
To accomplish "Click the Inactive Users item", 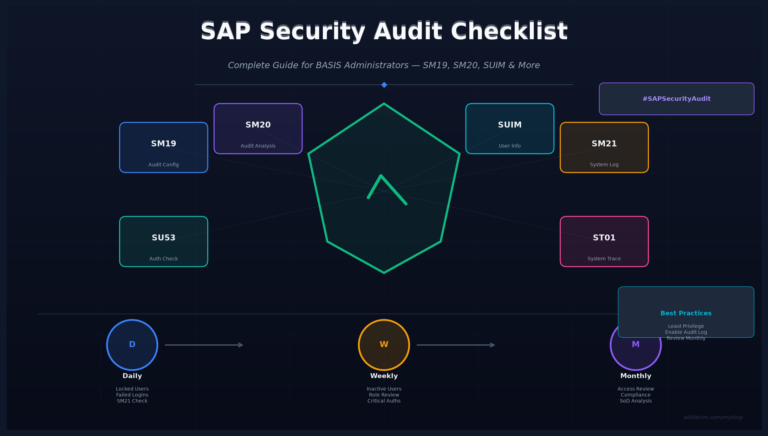I will 384,389.
